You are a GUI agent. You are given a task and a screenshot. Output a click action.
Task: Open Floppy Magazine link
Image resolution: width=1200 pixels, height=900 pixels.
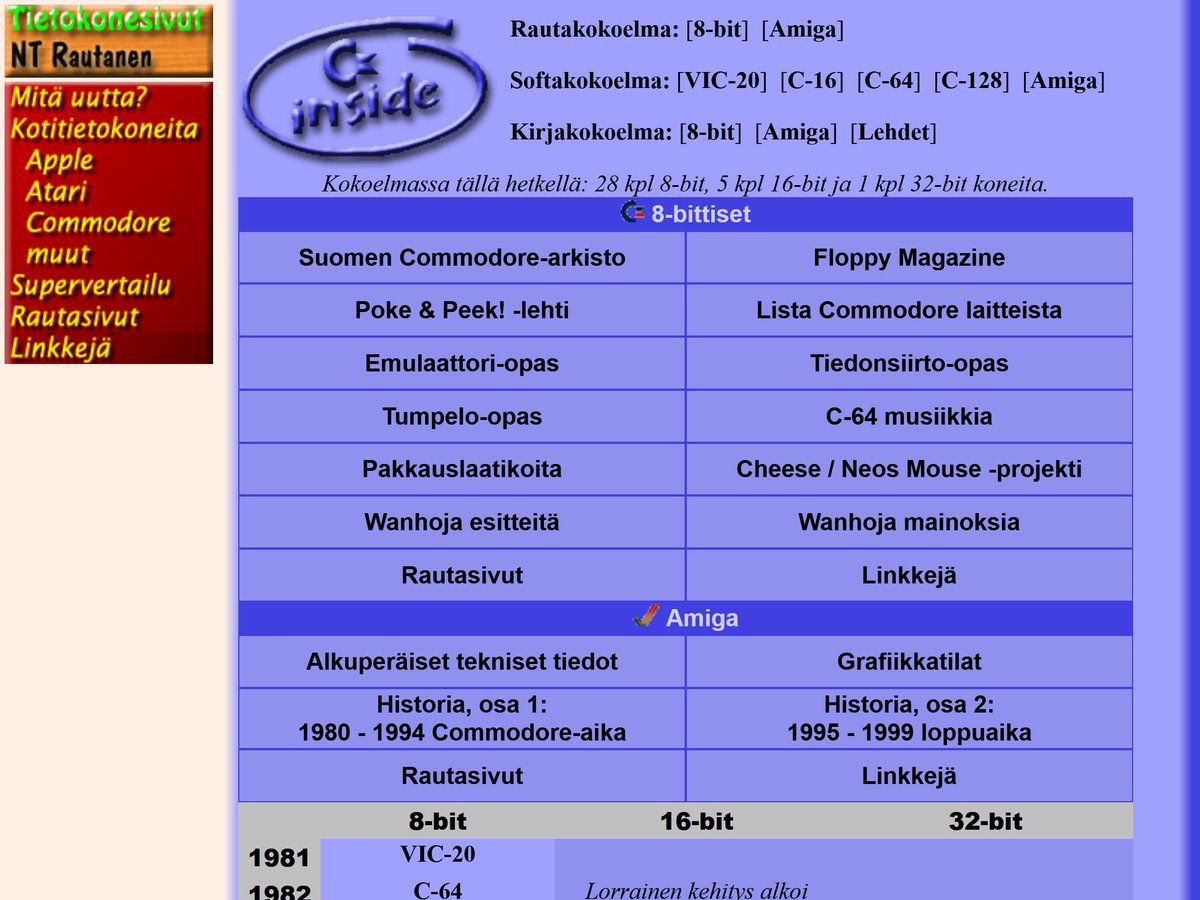coord(909,257)
